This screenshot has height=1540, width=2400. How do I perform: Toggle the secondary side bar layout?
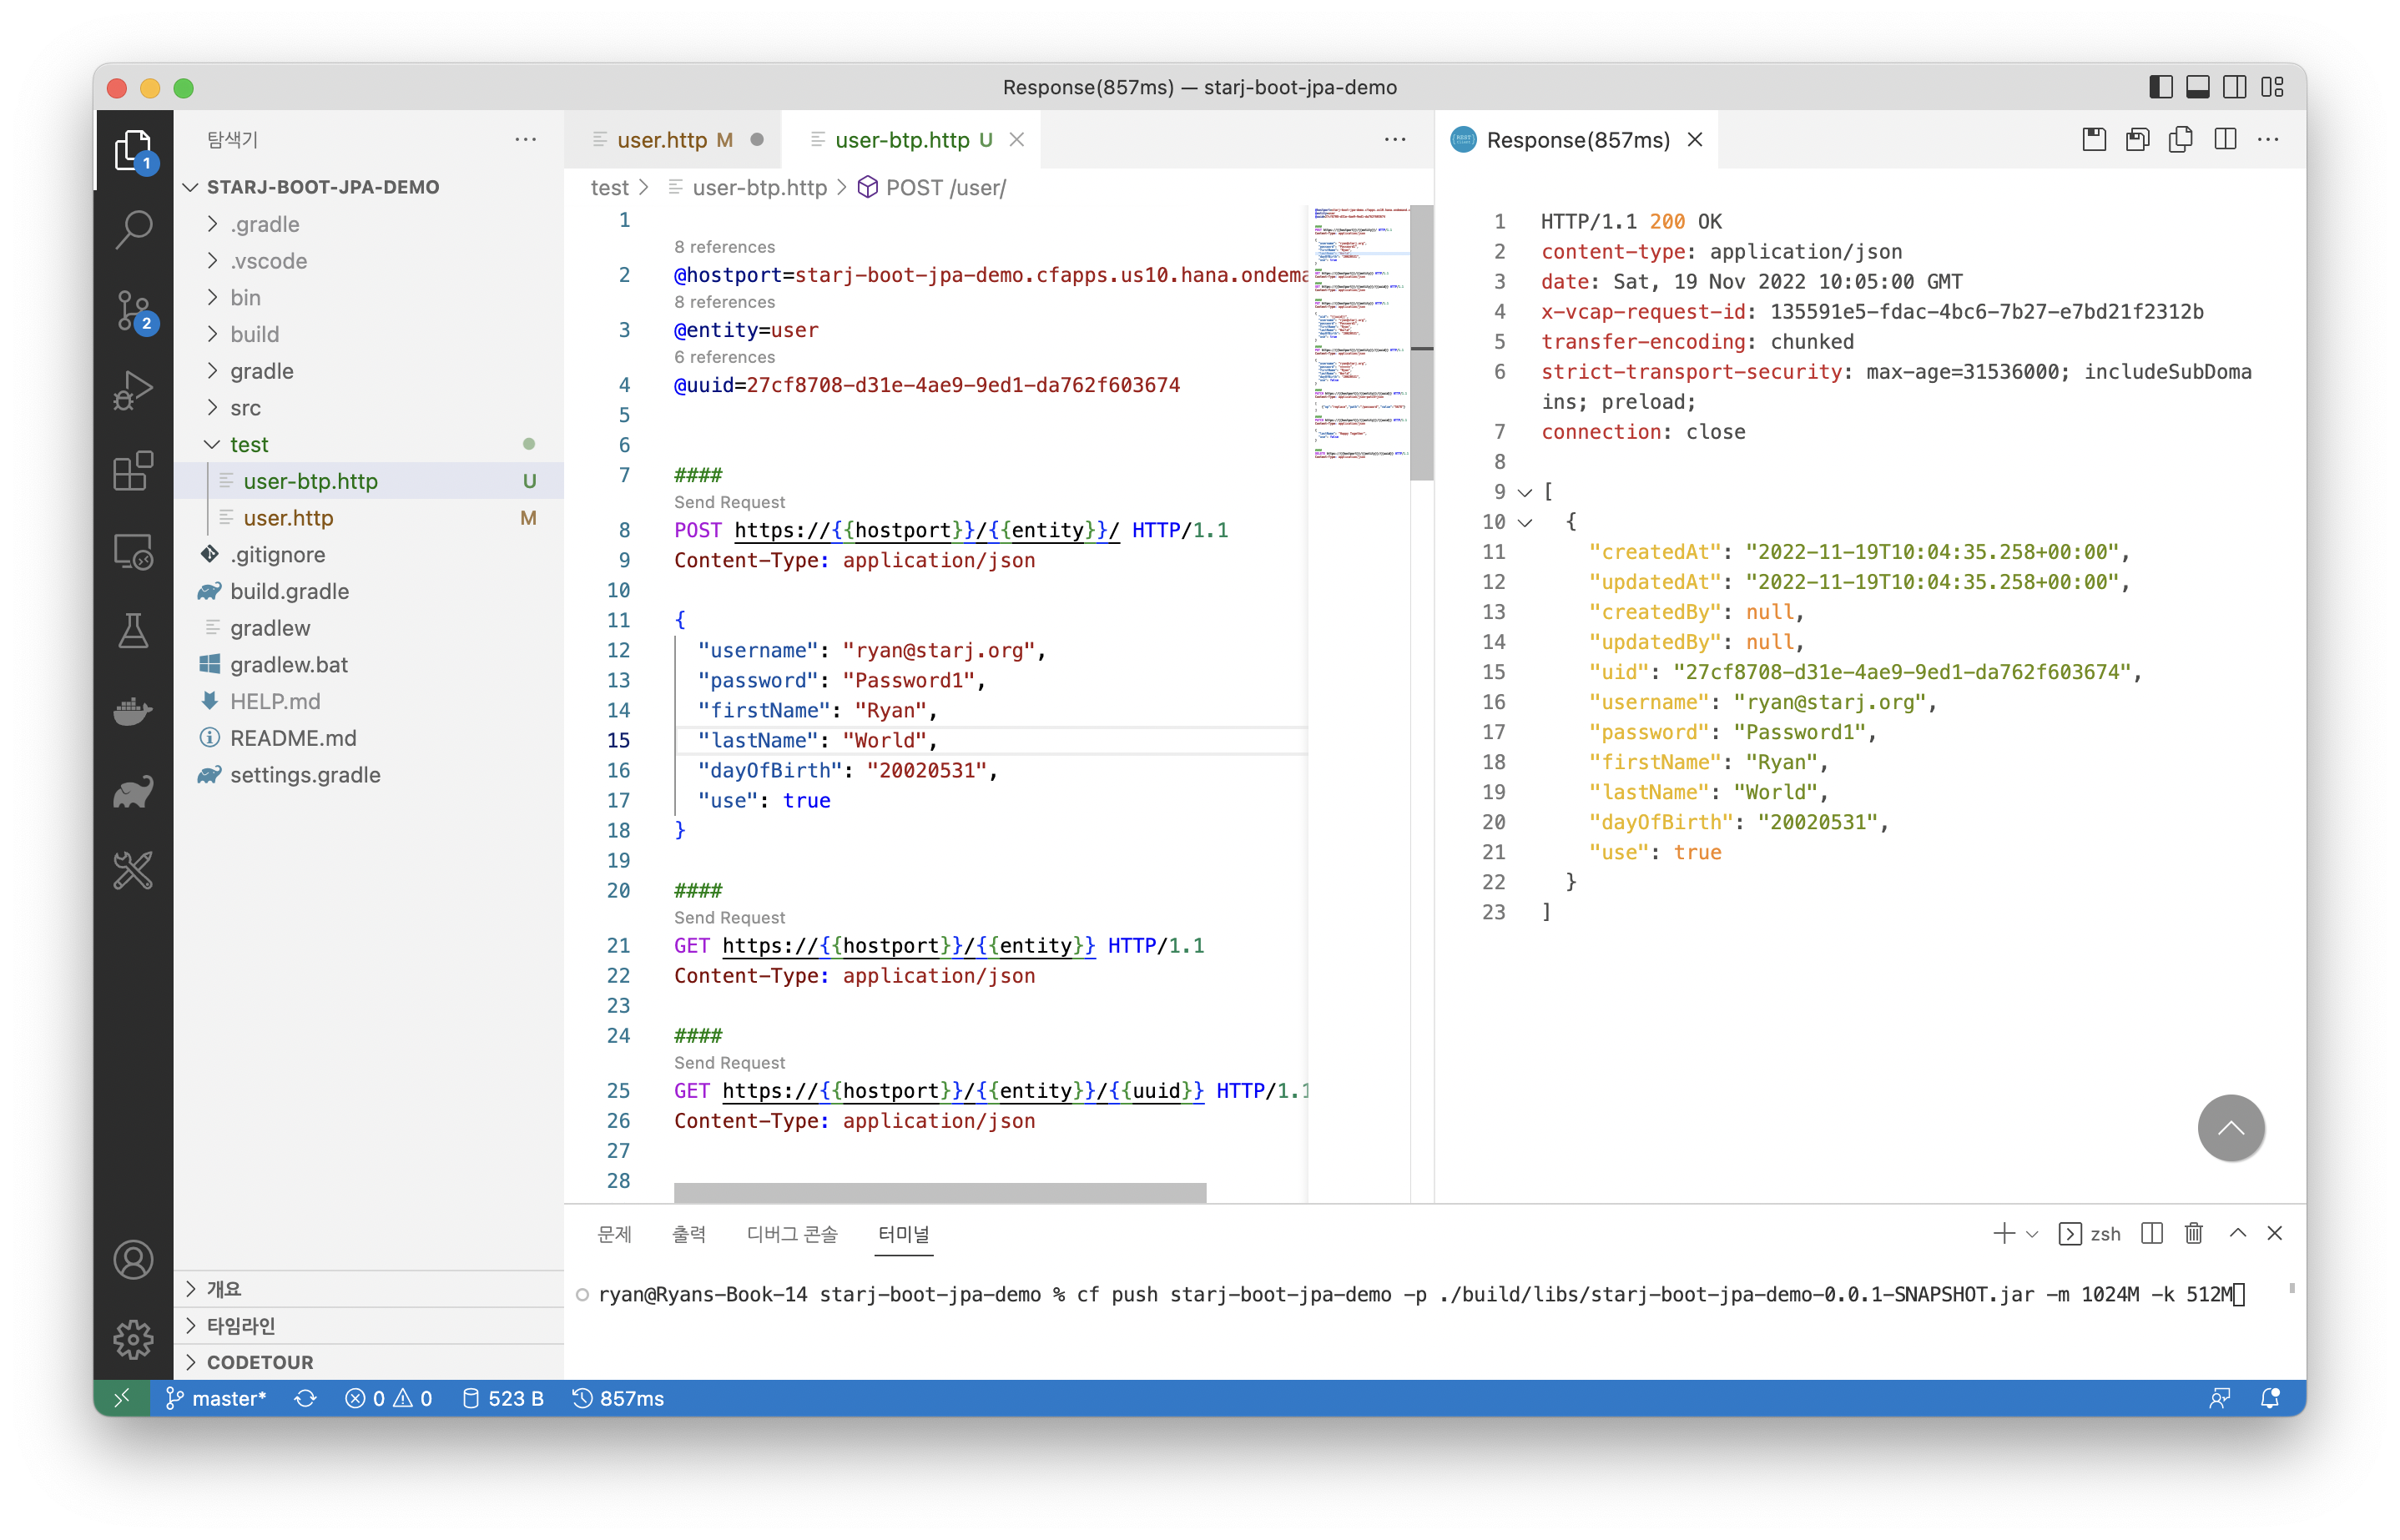point(2234,88)
